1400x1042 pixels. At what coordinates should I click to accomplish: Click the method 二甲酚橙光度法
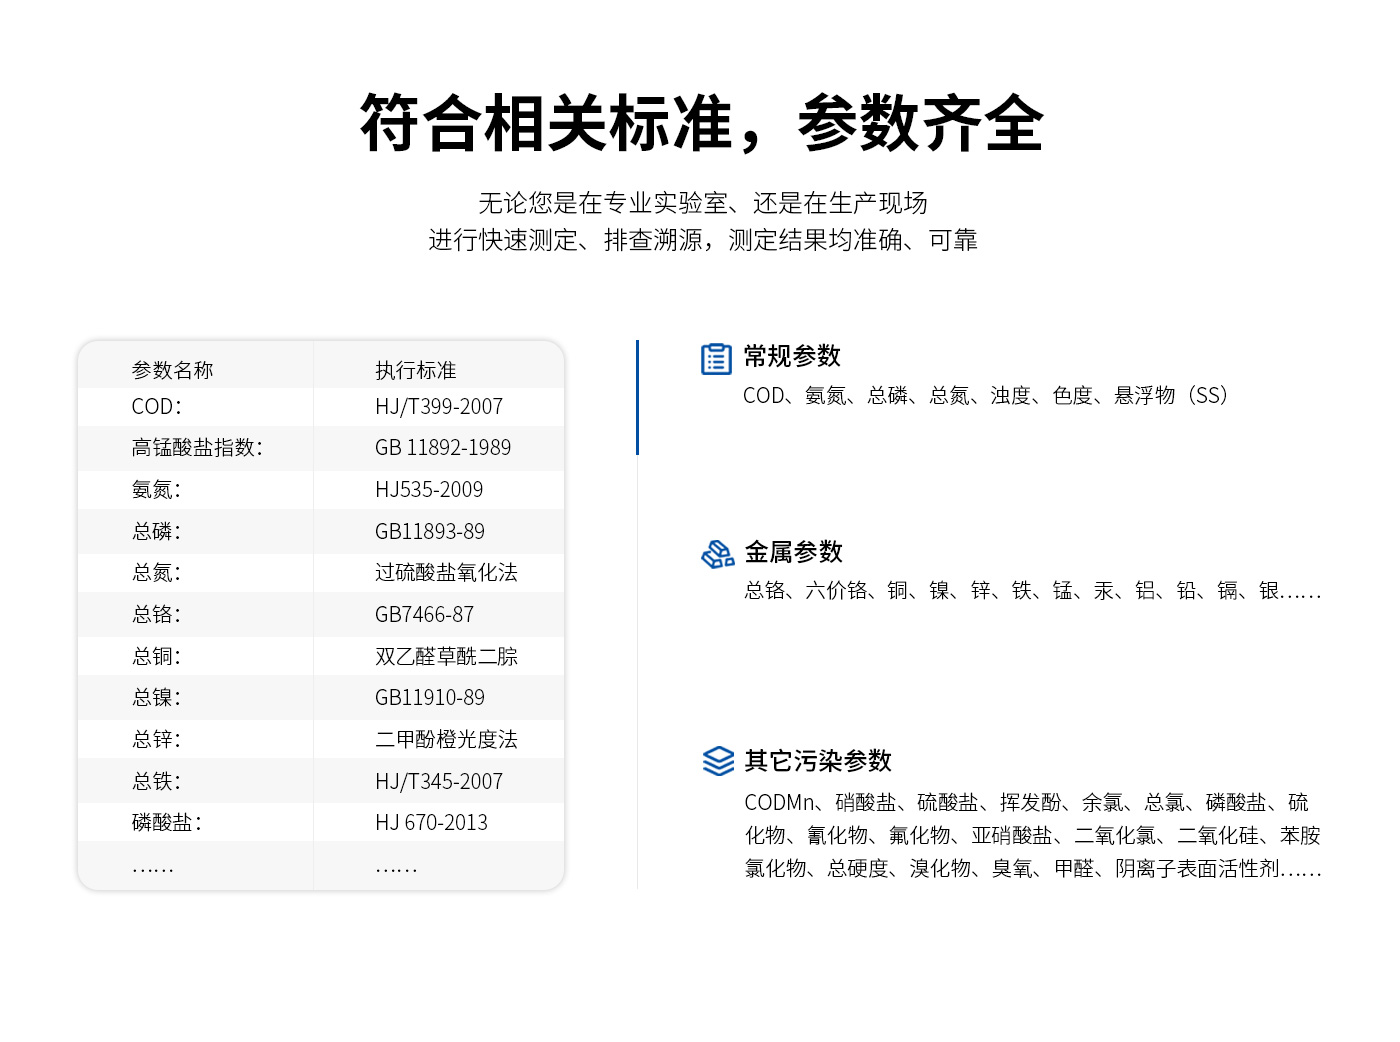[446, 740]
